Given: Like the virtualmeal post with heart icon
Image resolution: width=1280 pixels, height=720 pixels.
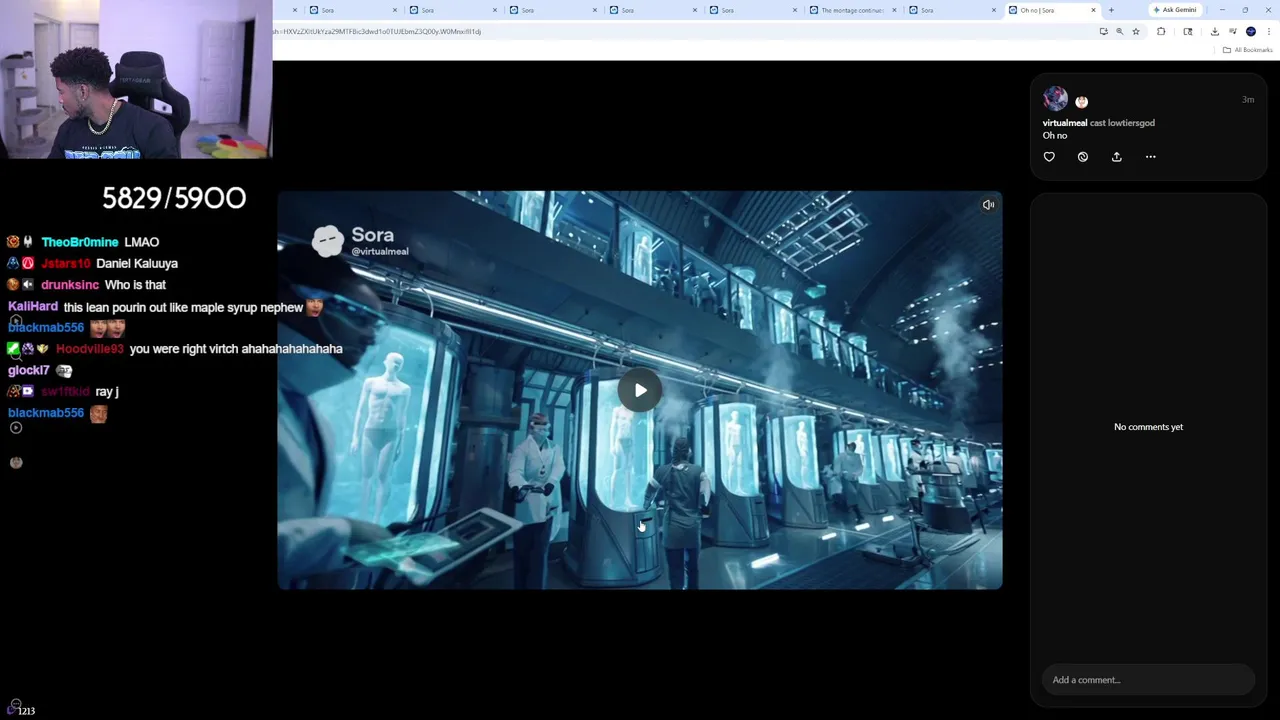Looking at the screenshot, I should coord(1049,157).
